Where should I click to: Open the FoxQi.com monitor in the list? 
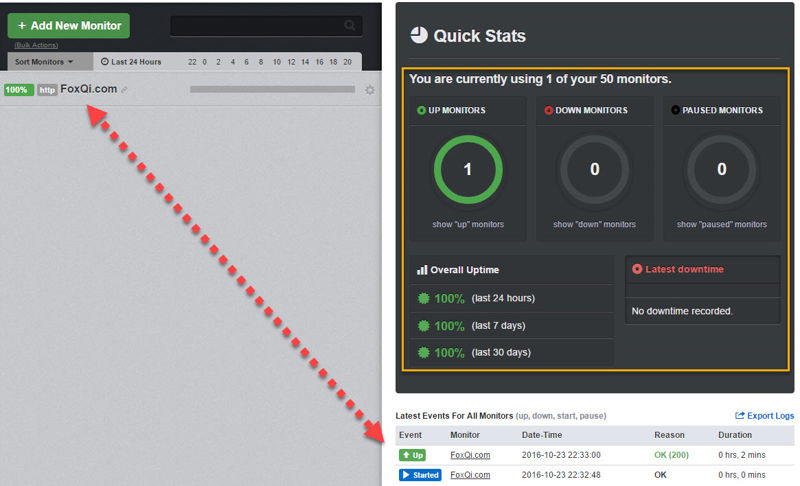[x=89, y=89]
